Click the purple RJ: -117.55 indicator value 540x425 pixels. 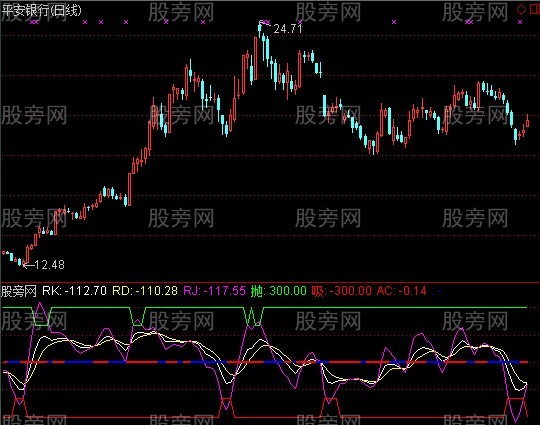click(x=215, y=291)
